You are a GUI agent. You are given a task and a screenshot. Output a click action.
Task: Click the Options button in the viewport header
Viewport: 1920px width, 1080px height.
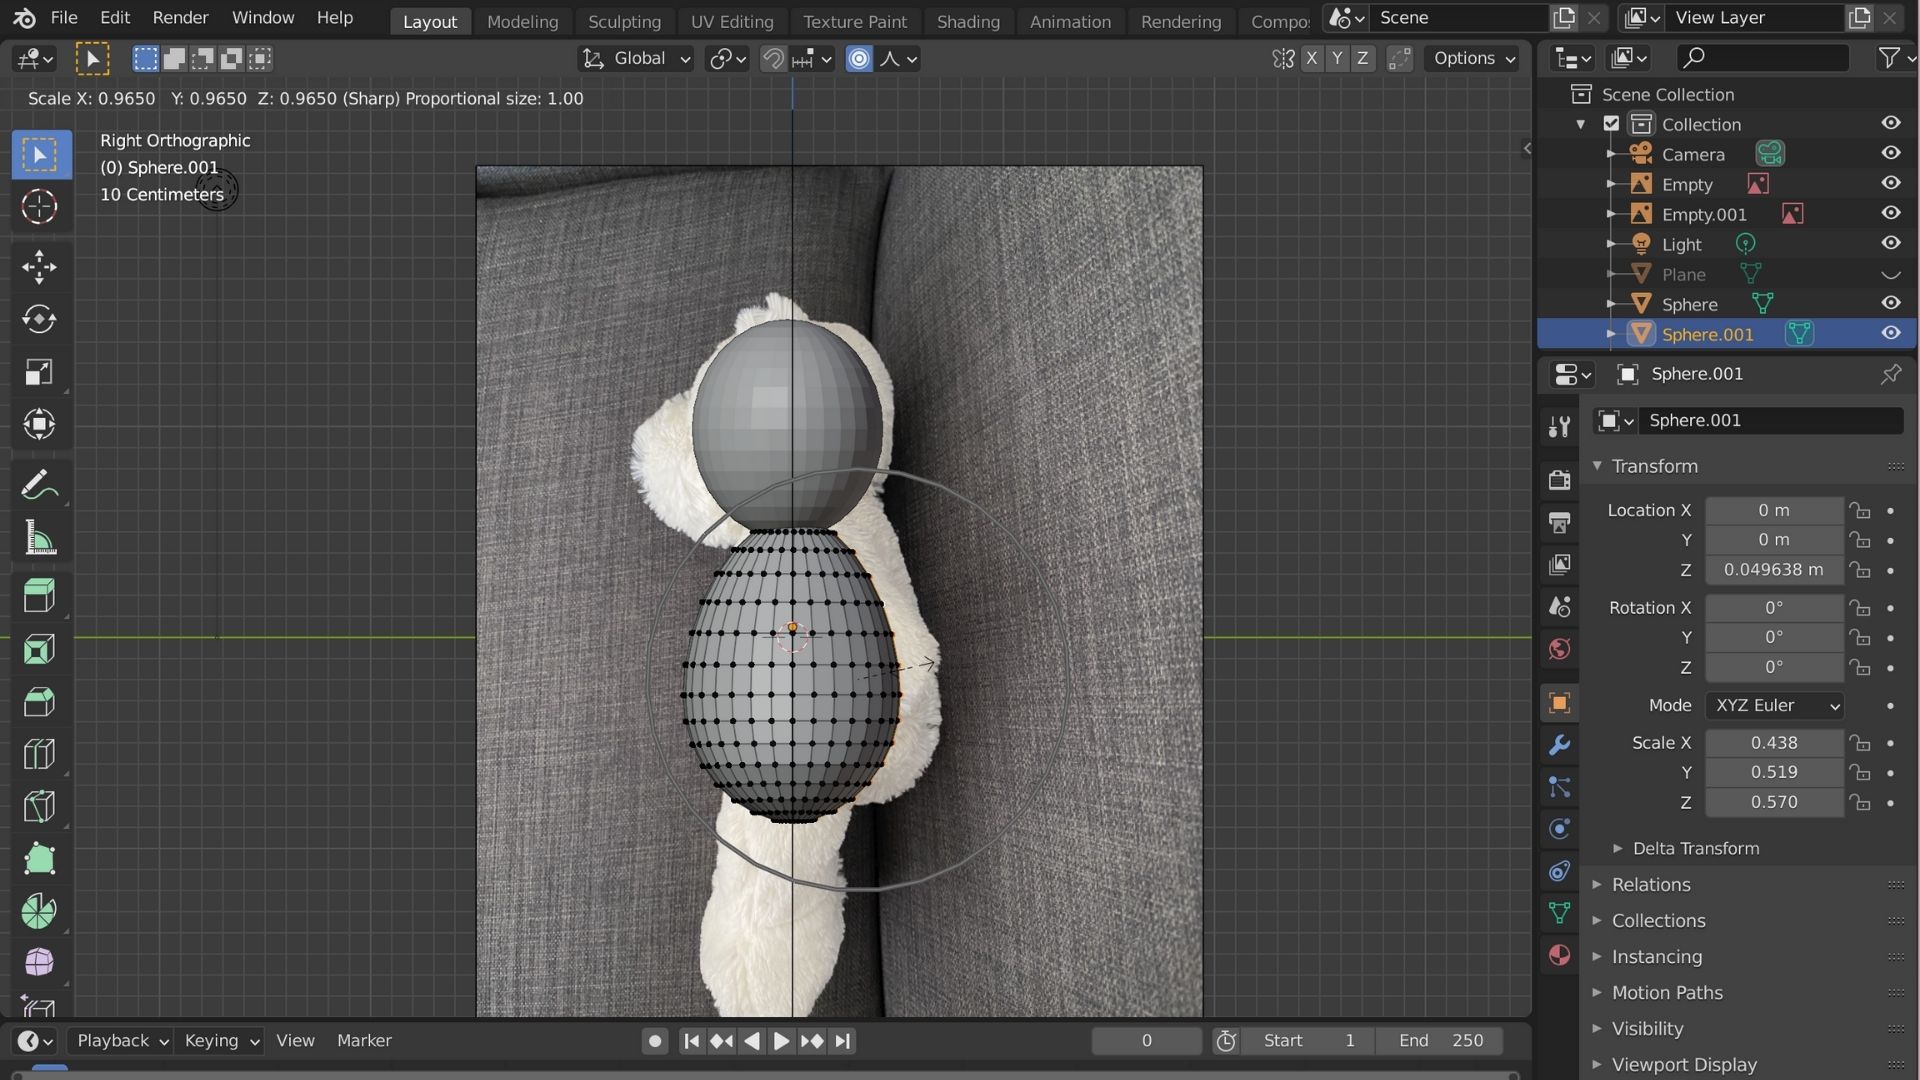(1470, 58)
